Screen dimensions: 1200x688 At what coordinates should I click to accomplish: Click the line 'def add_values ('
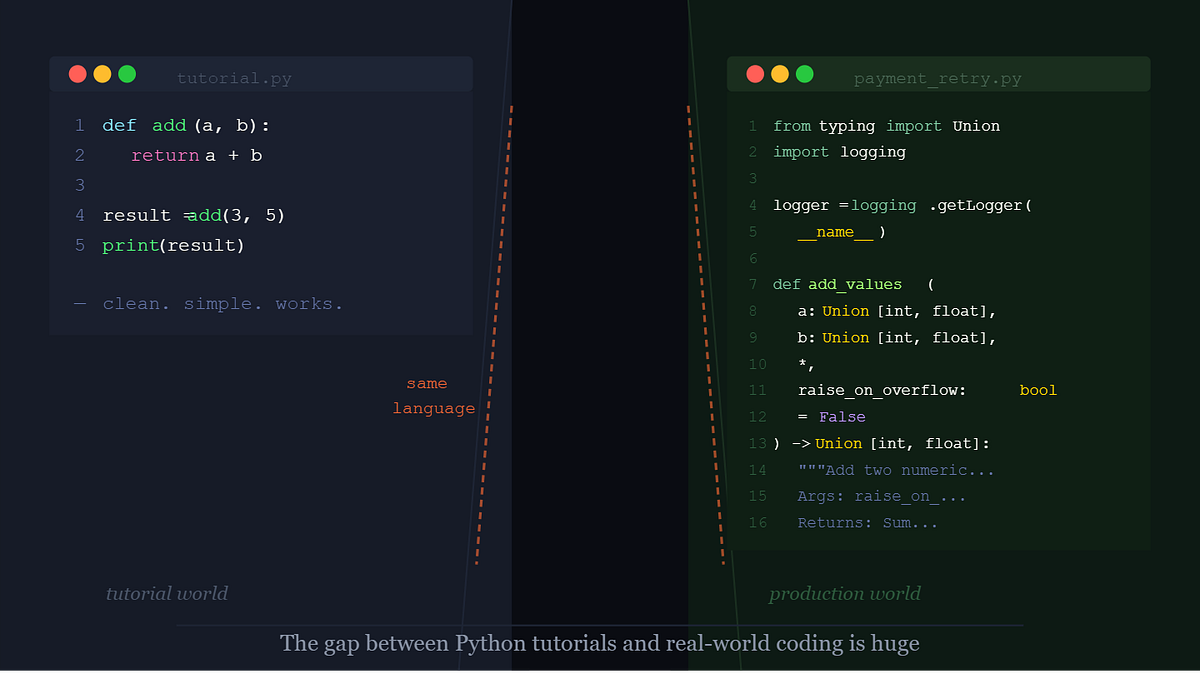point(853,284)
